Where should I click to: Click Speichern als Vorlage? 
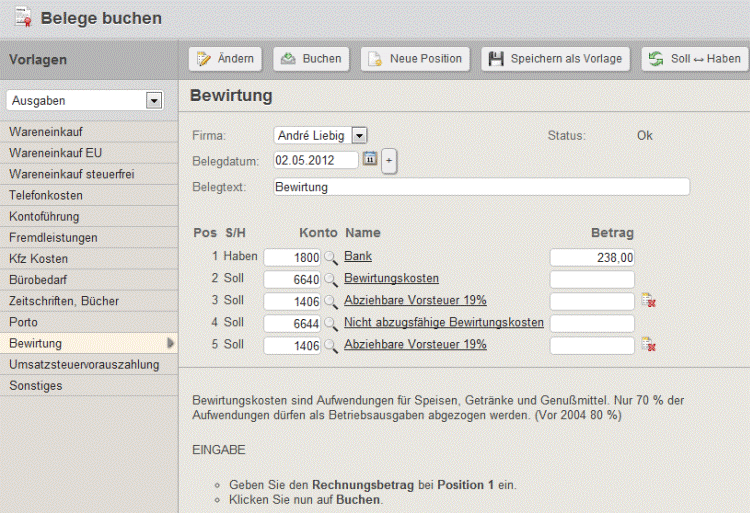tap(555, 59)
